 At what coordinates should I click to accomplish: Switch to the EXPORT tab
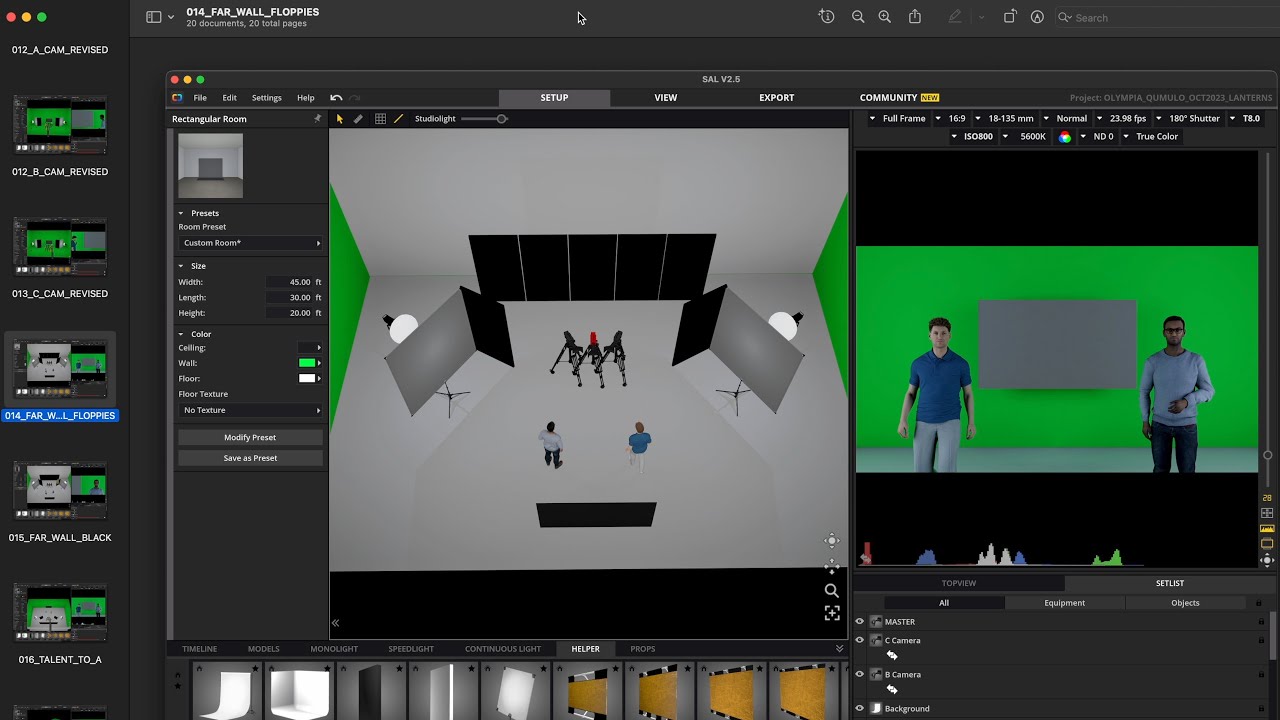[776, 98]
